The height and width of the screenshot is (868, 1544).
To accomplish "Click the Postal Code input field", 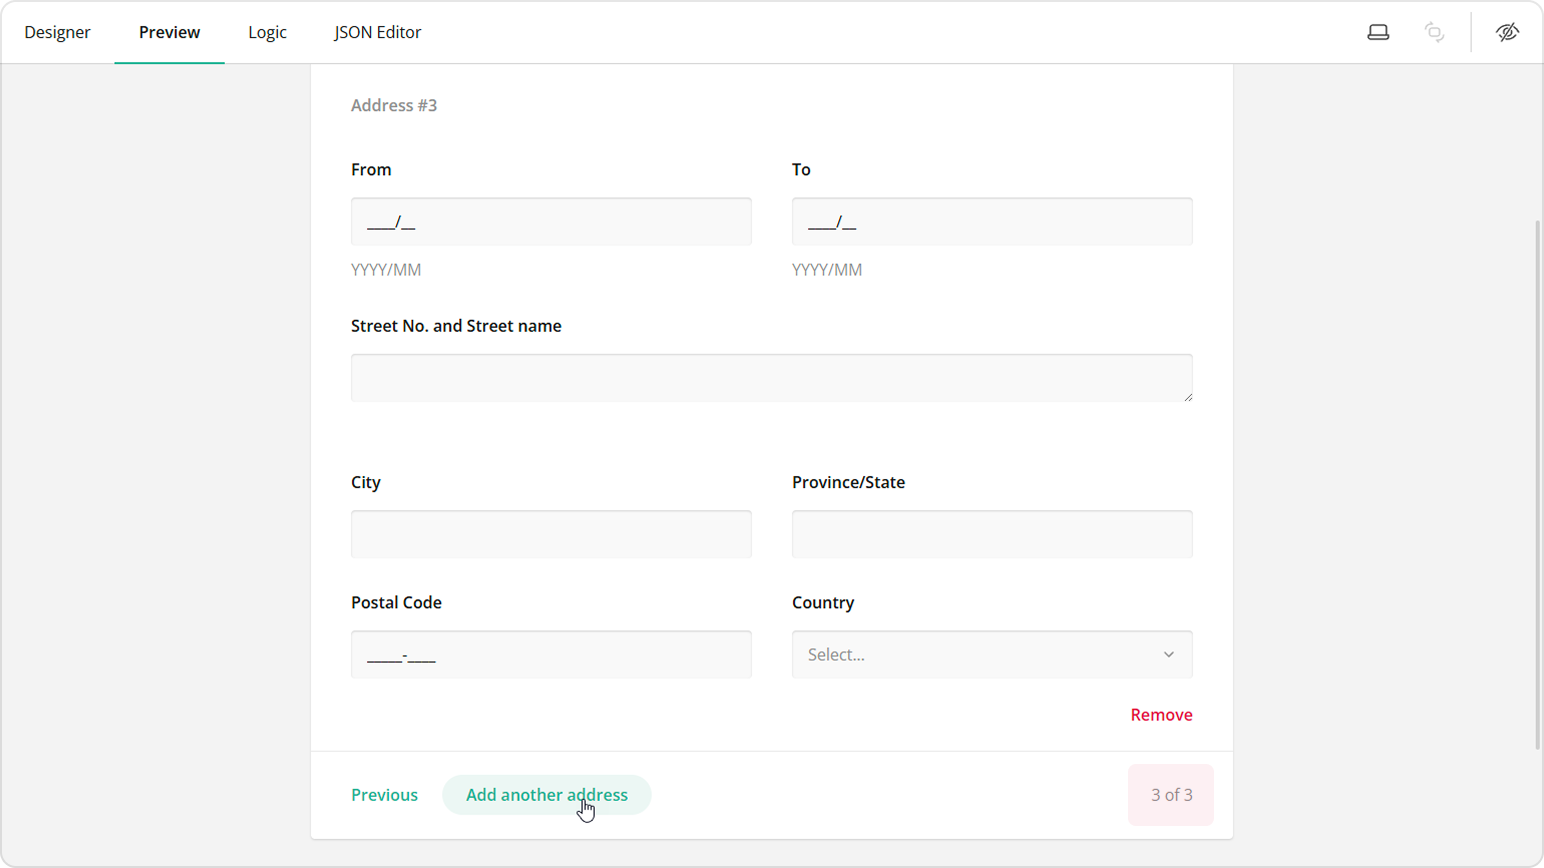I will (x=550, y=654).
